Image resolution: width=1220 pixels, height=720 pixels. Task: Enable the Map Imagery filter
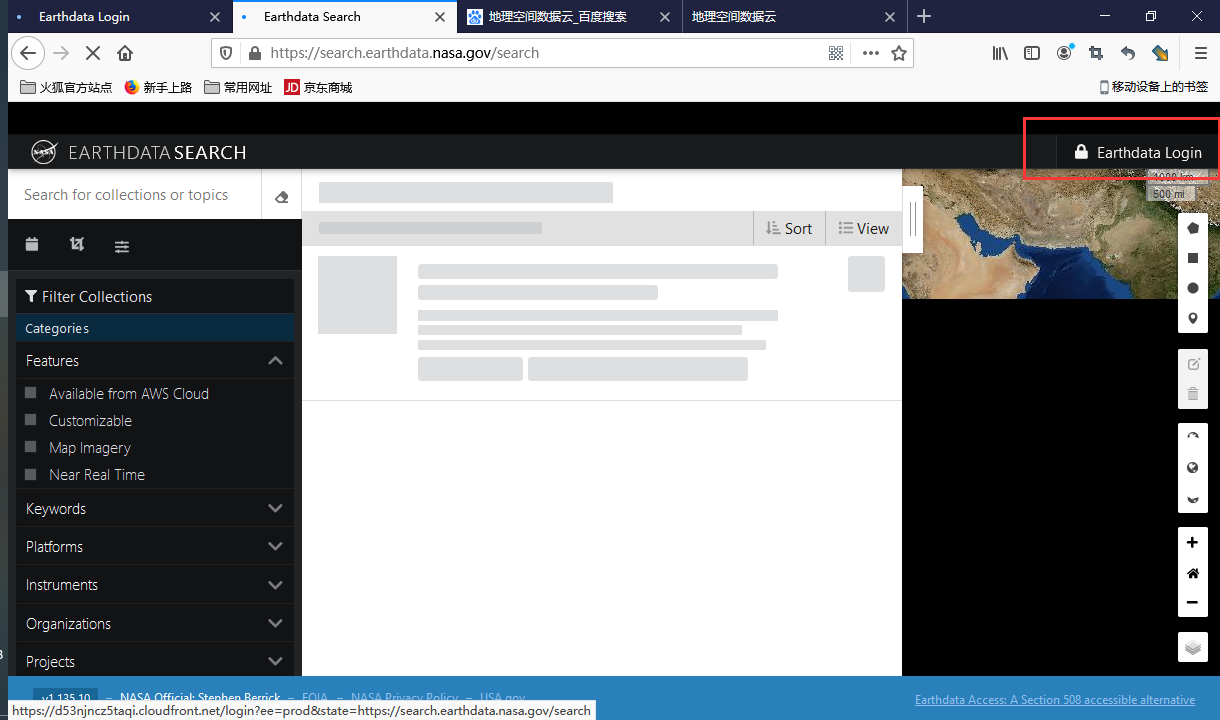tap(32, 447)
